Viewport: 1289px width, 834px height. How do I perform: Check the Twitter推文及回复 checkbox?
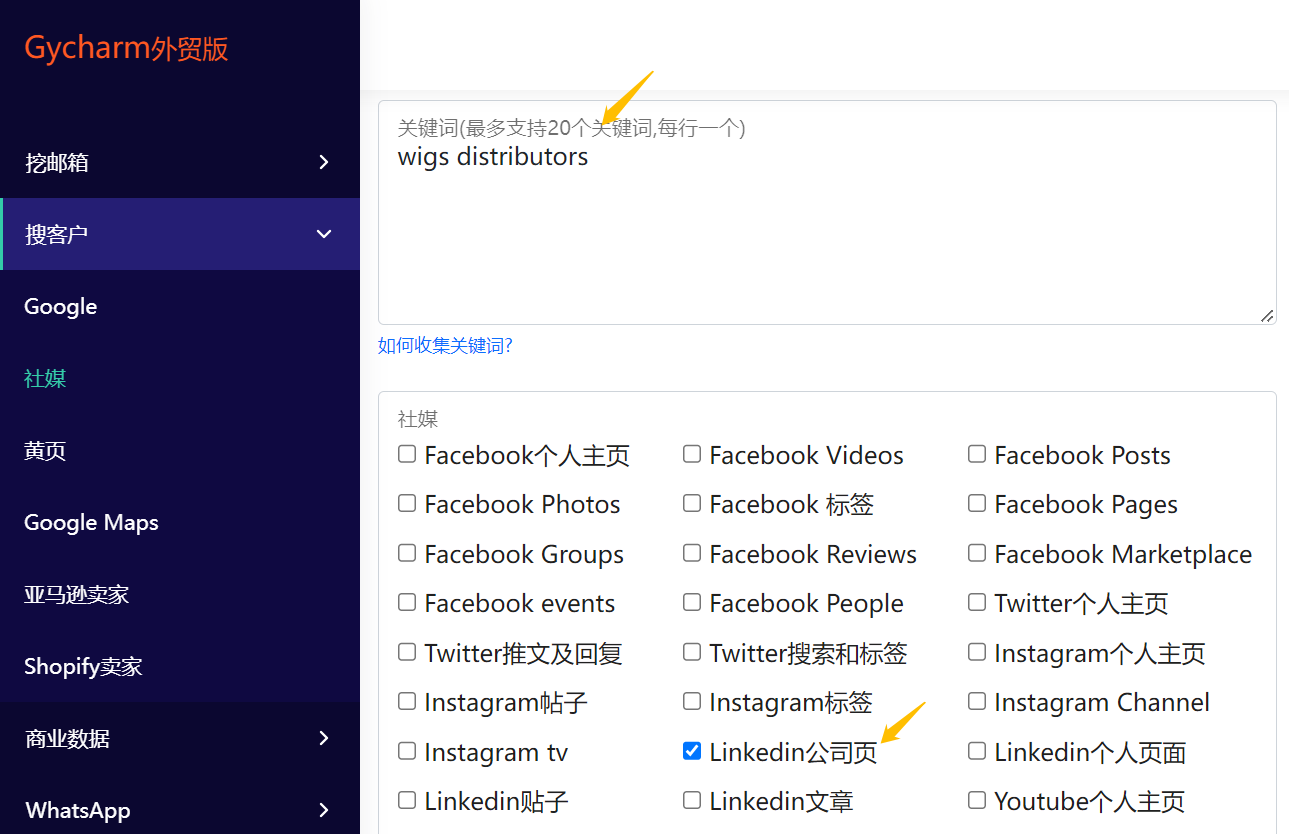click(407, 652)
